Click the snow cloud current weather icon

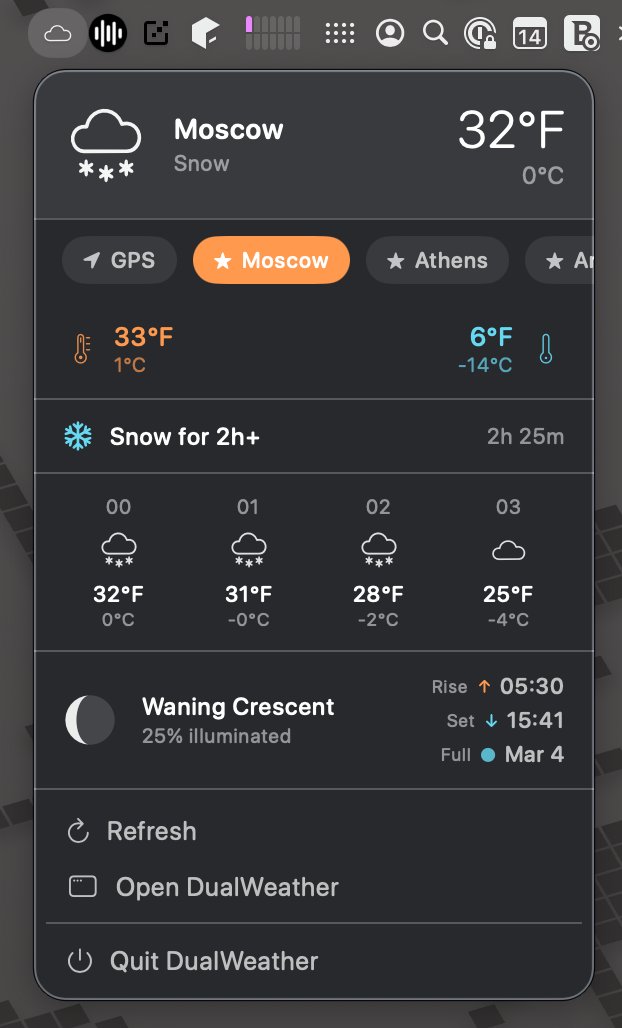[x=105, y=145]
